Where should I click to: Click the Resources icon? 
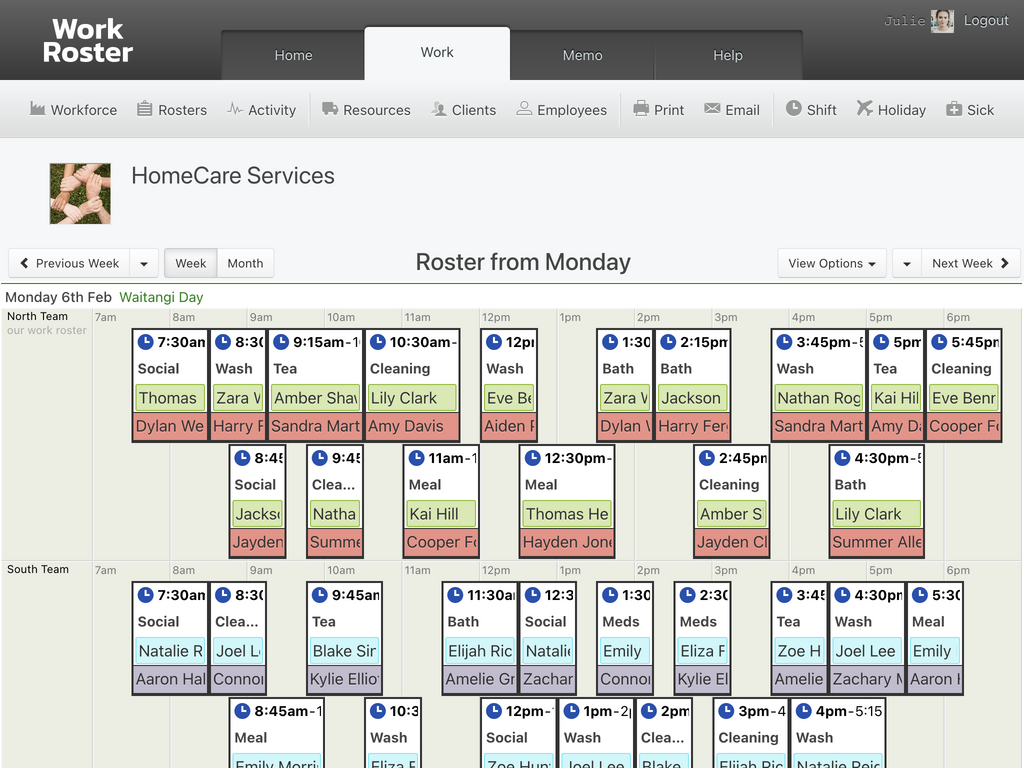(366, 110)
